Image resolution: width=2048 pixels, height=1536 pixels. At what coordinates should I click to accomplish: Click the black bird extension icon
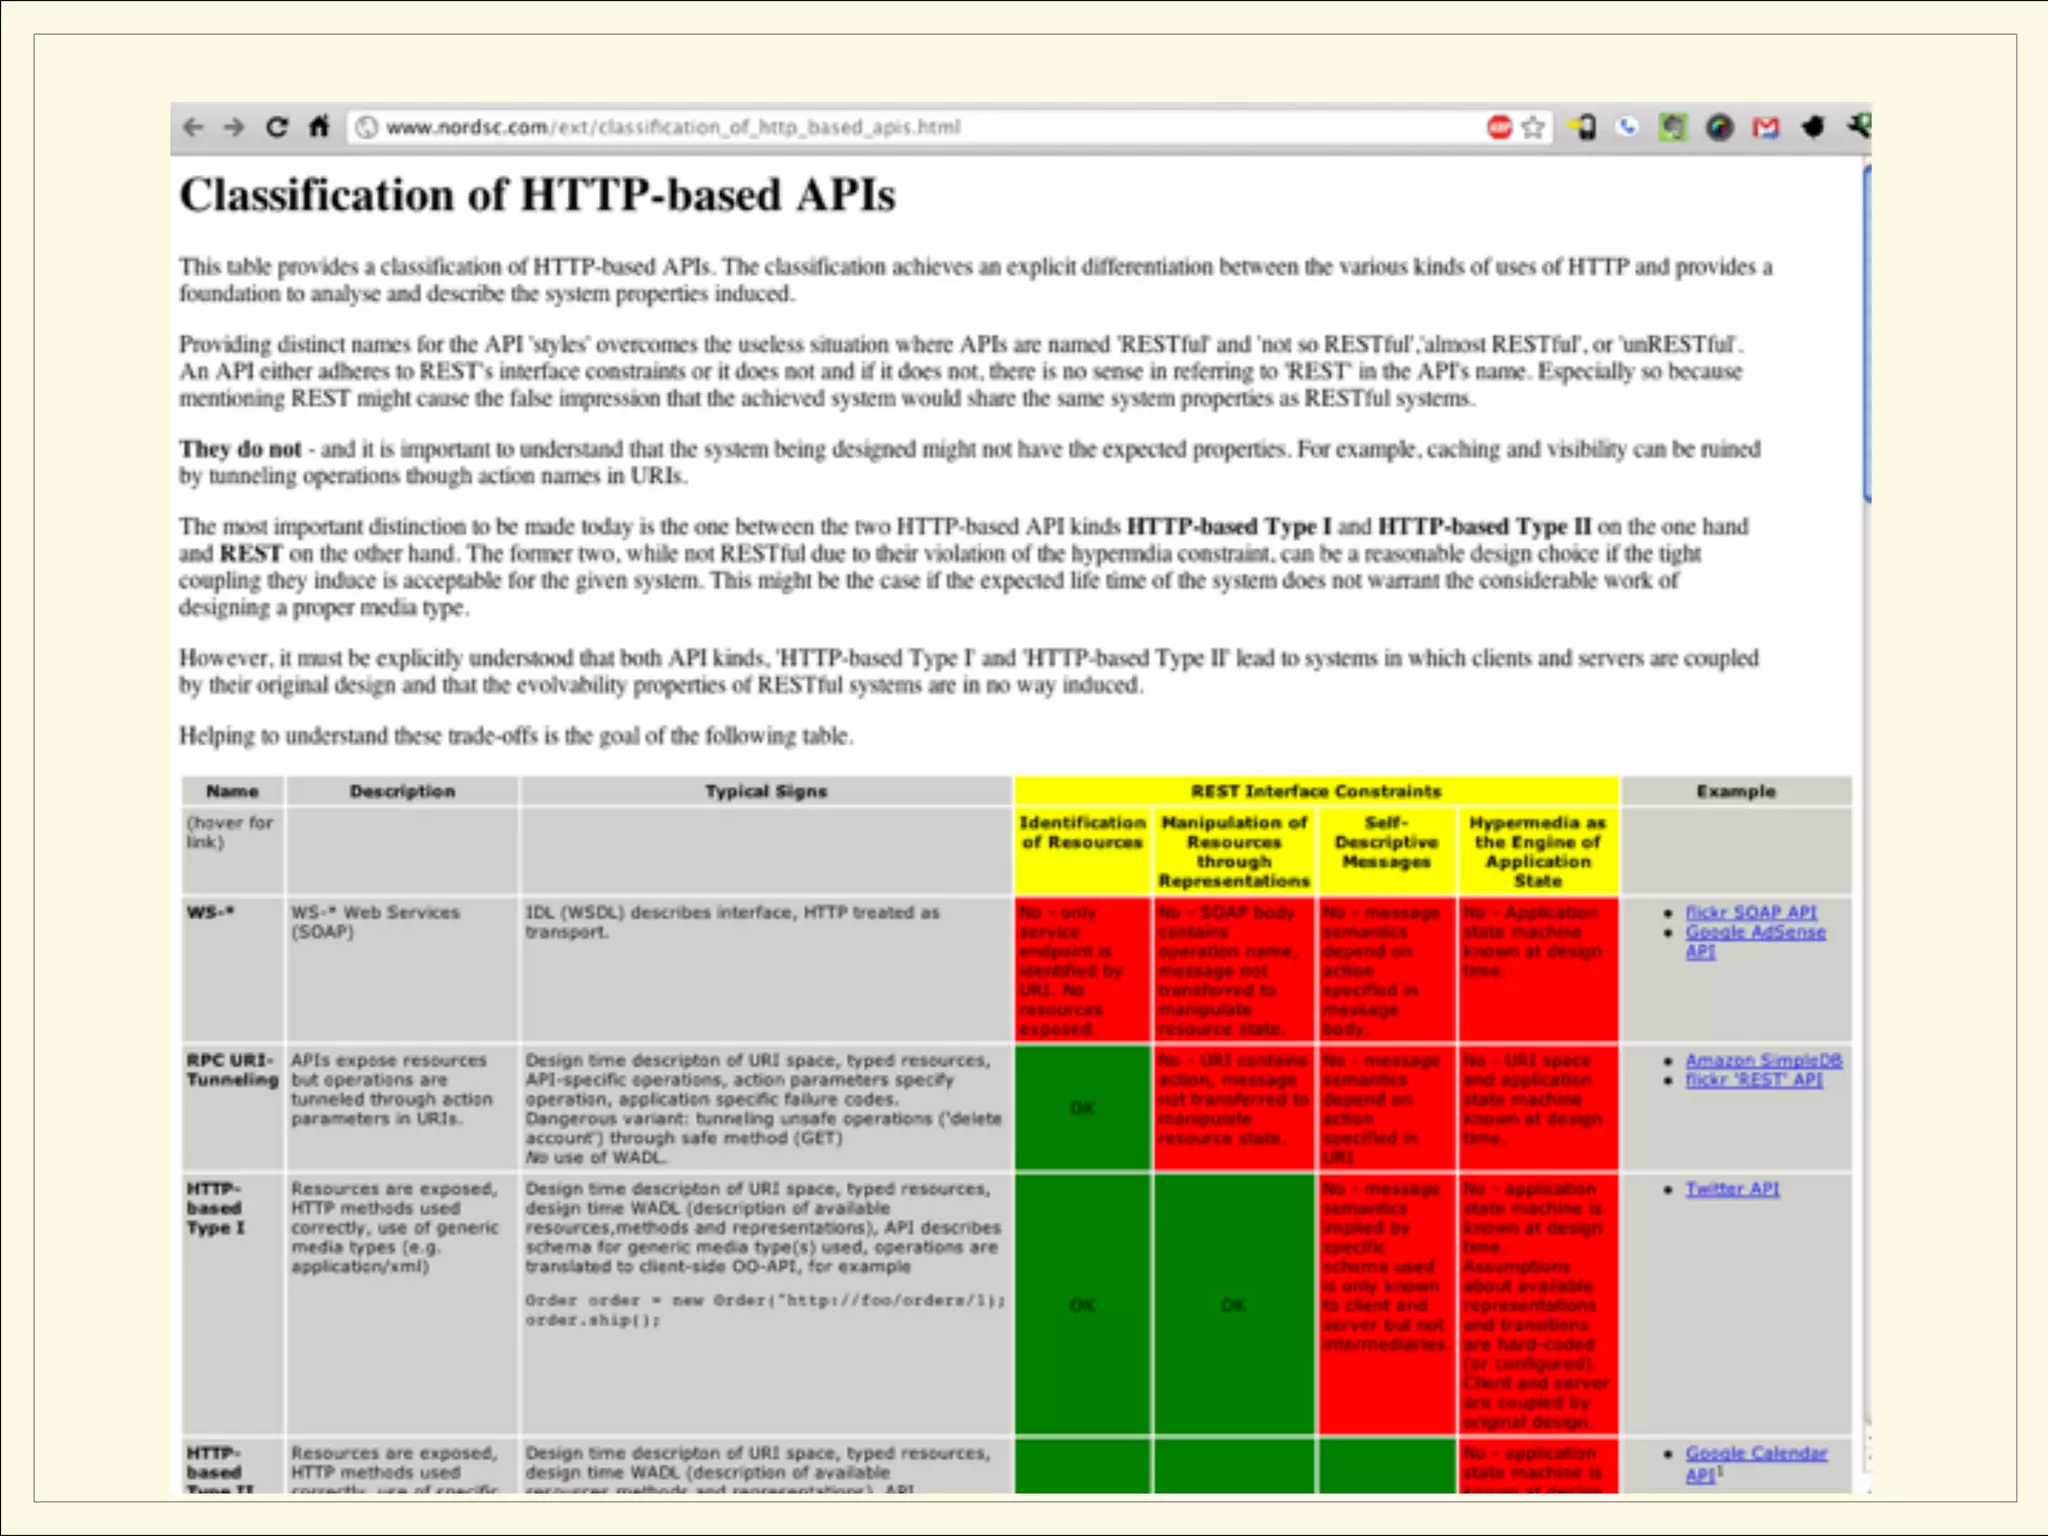coord(1812,127)
